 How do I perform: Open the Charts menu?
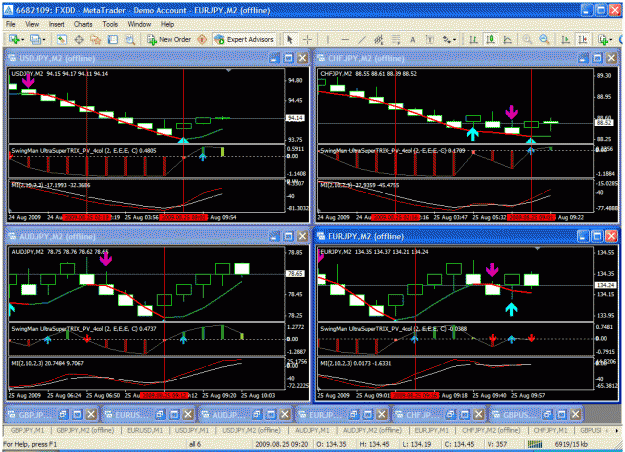click(x=83, y=24)
